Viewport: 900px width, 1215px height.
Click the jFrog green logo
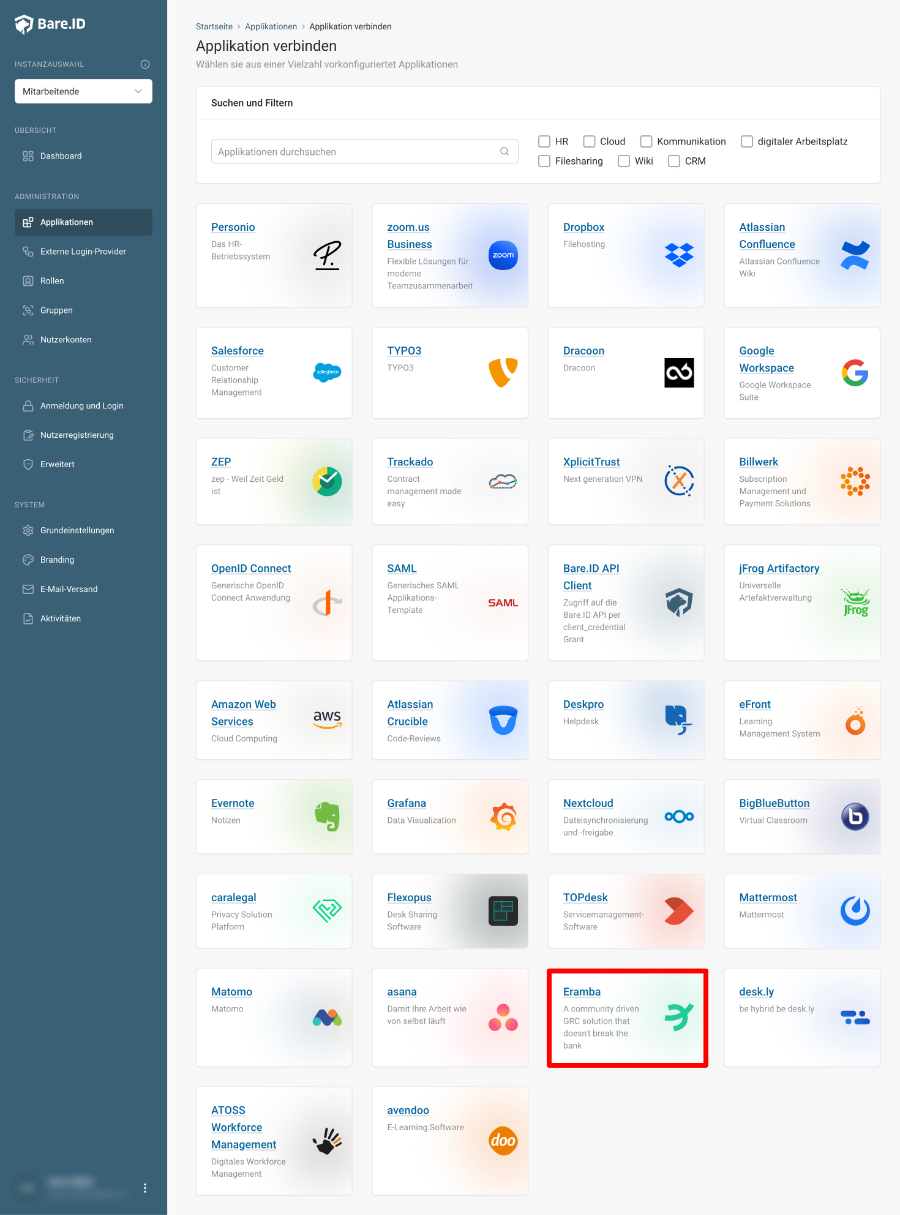coord(855,603)
